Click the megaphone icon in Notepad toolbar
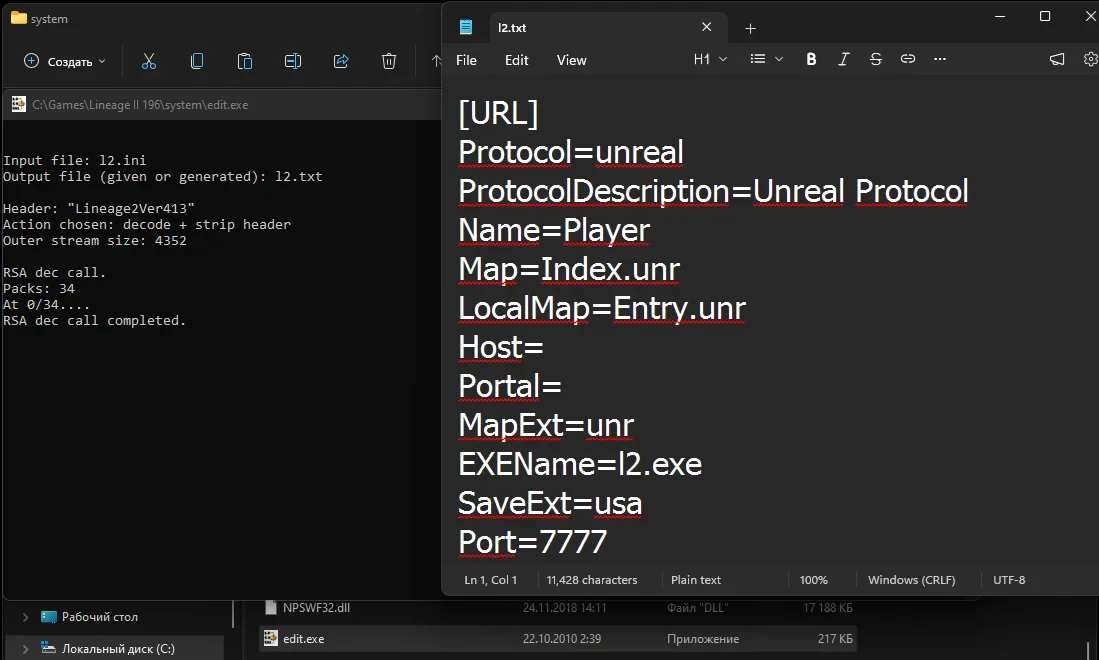The image size is (1099, 660). 1057,60
